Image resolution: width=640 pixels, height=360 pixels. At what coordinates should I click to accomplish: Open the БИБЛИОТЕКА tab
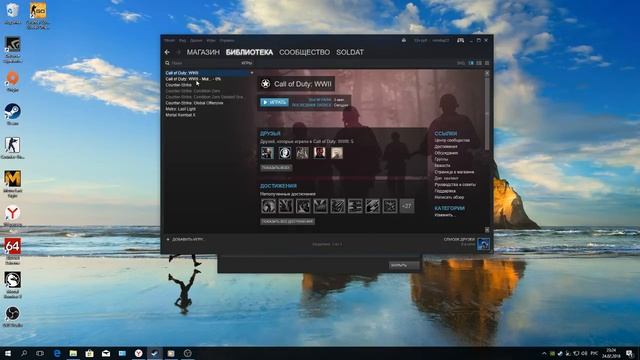[249, 52]
